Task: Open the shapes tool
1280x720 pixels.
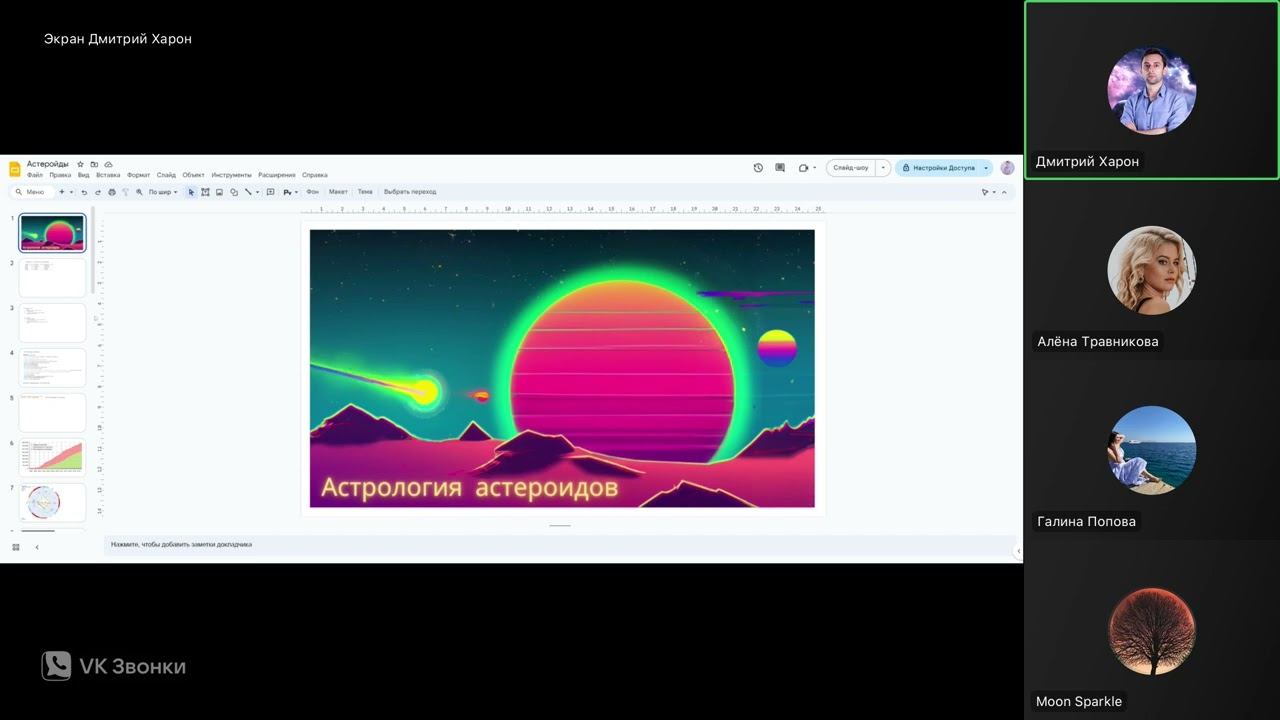Action: 234,192
